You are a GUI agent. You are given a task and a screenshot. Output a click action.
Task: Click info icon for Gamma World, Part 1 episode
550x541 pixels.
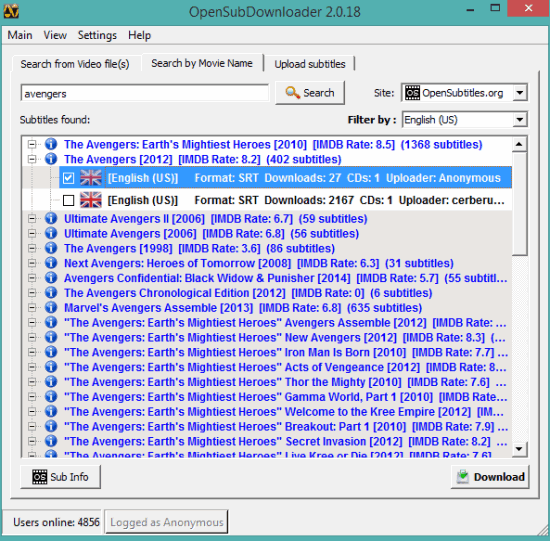[x=51, y=396]
